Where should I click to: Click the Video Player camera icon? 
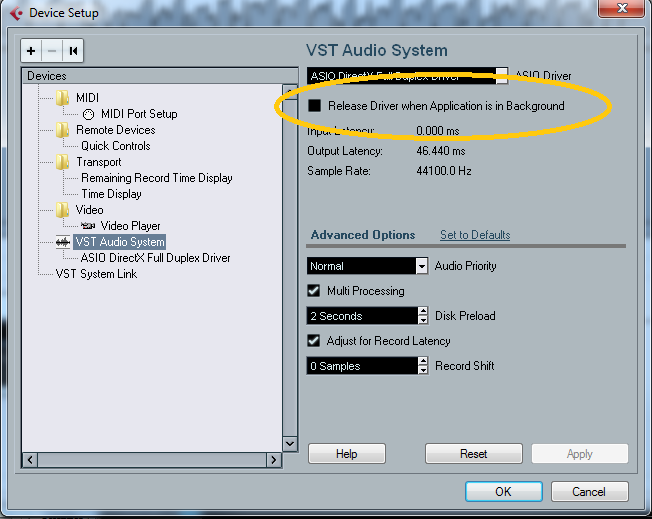(x=88, y=226)
